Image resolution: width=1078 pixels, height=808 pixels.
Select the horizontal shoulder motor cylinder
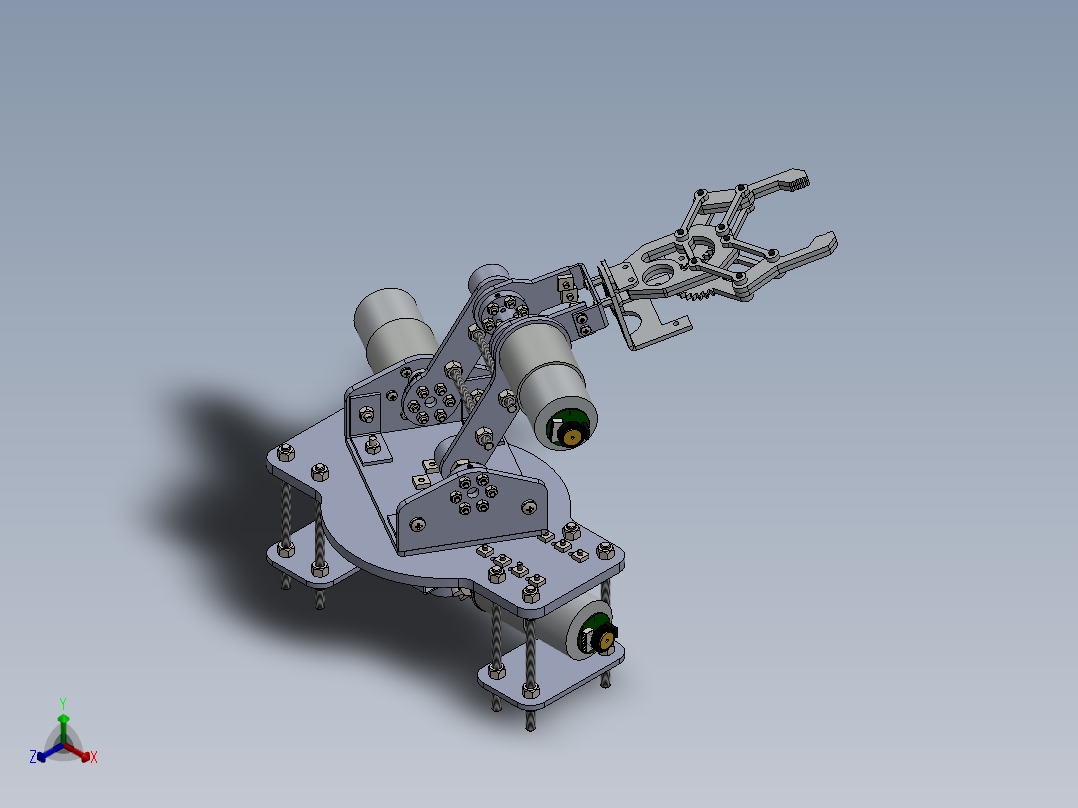point(545,370)
